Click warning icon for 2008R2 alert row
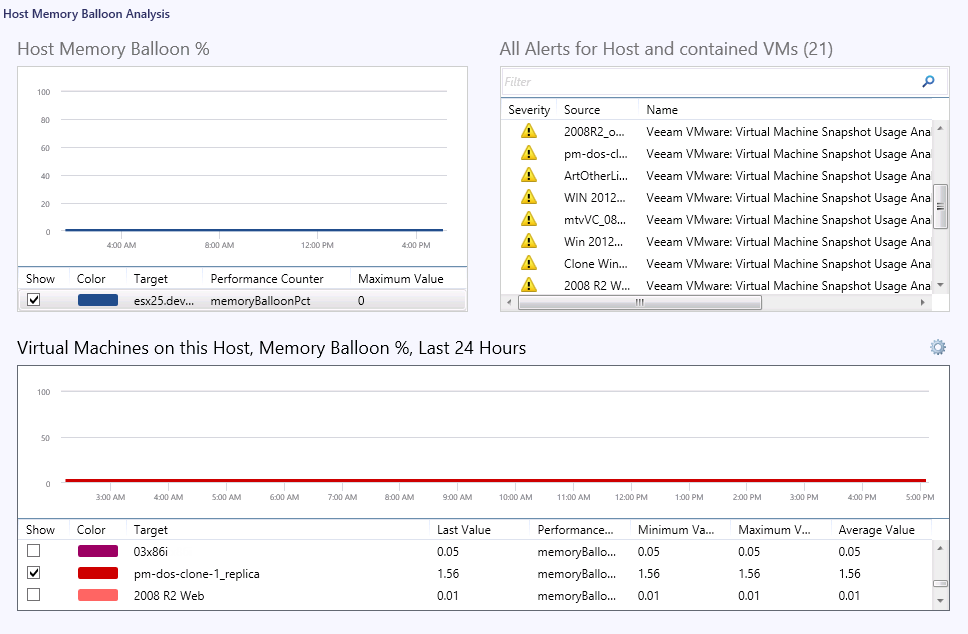 pos(529,132)
